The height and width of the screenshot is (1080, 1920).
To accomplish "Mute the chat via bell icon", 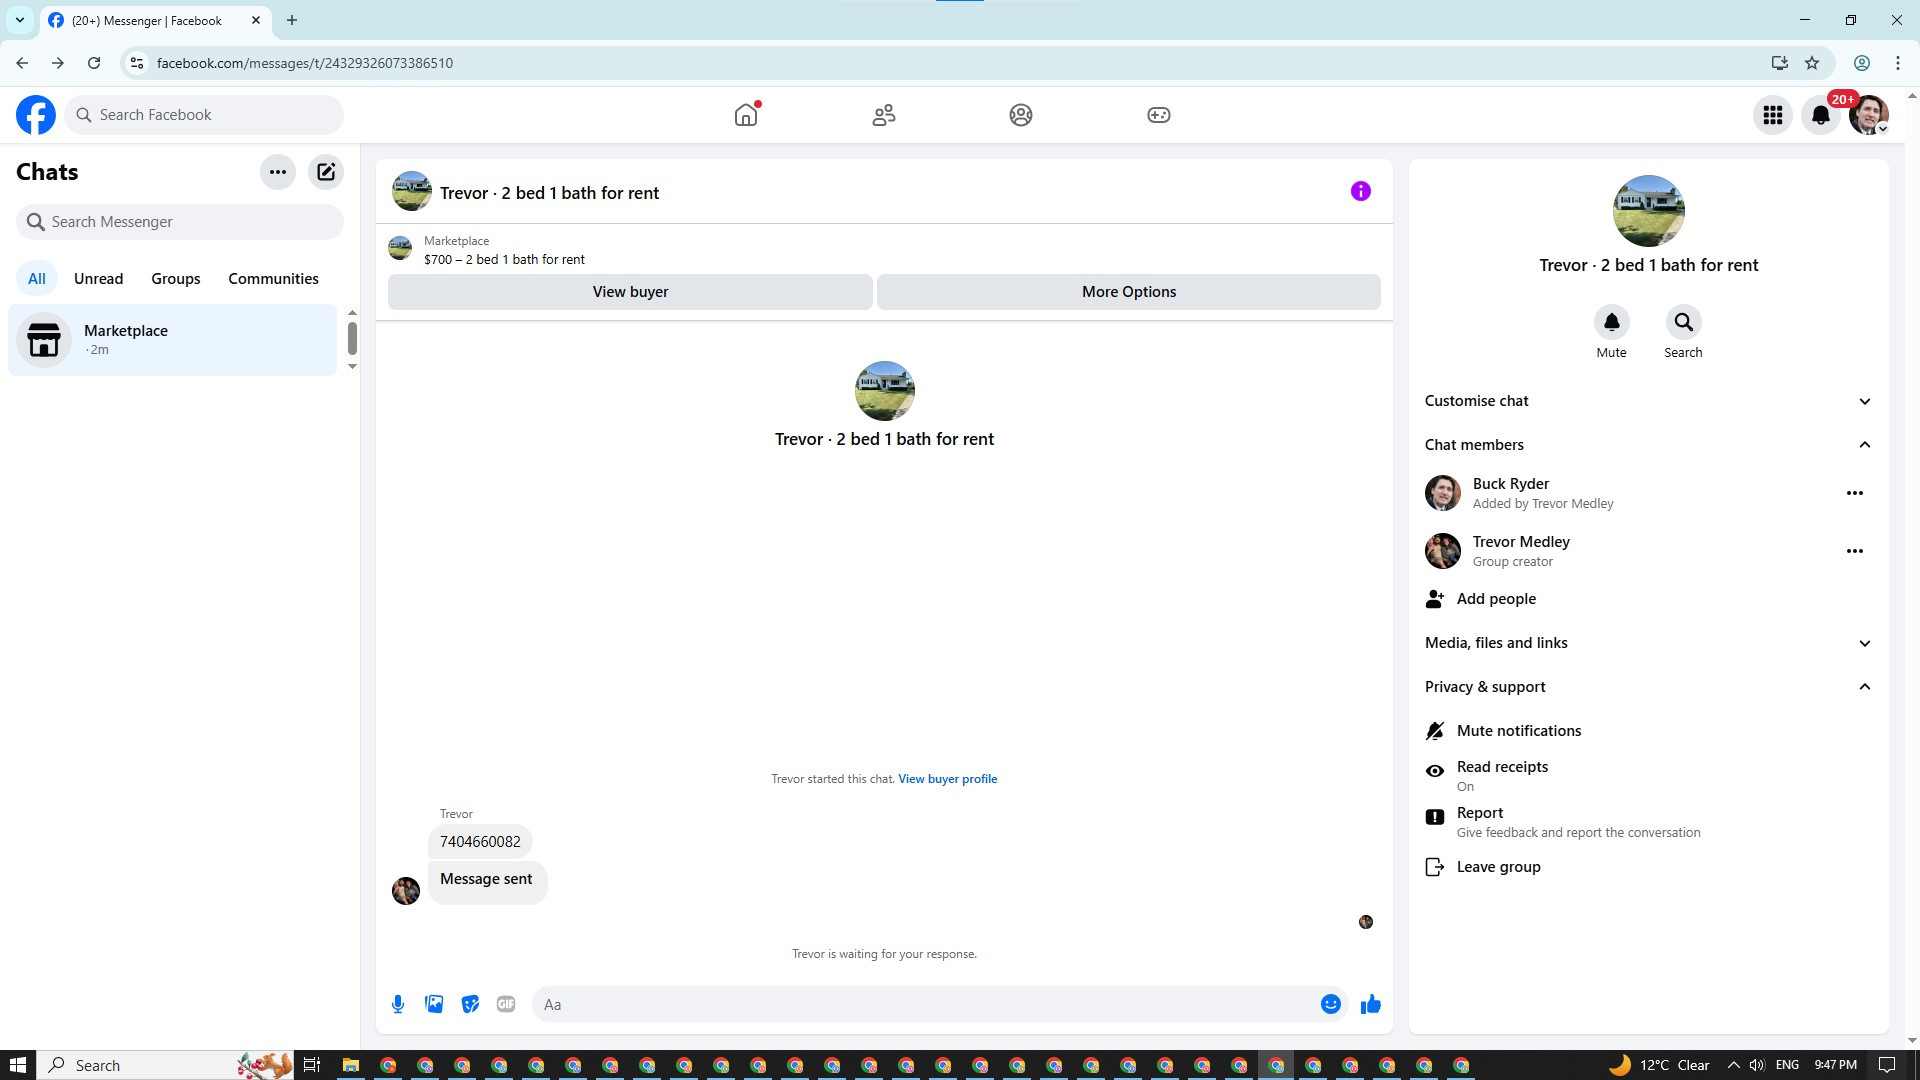I will (1611, 322).
